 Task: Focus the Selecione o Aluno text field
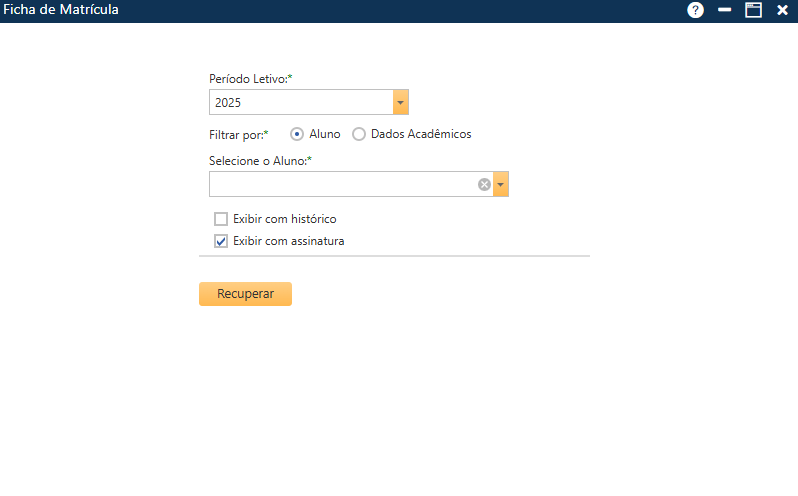pos(340,184)
